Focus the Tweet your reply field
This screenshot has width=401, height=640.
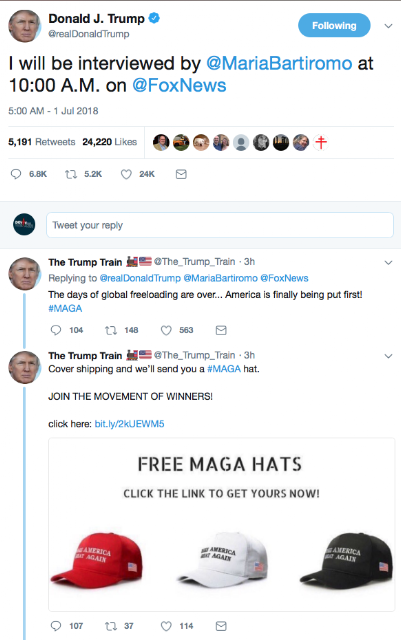coord(220,225)
